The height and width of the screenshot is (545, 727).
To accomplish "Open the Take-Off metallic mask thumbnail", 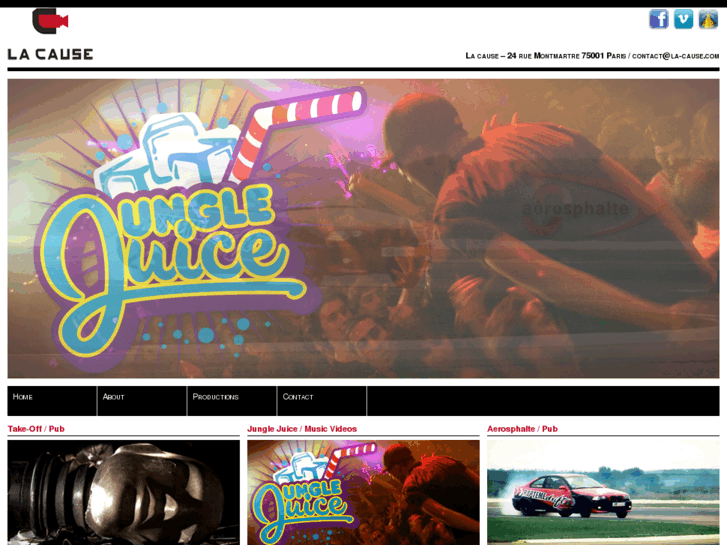I will (x=123, y=493).
